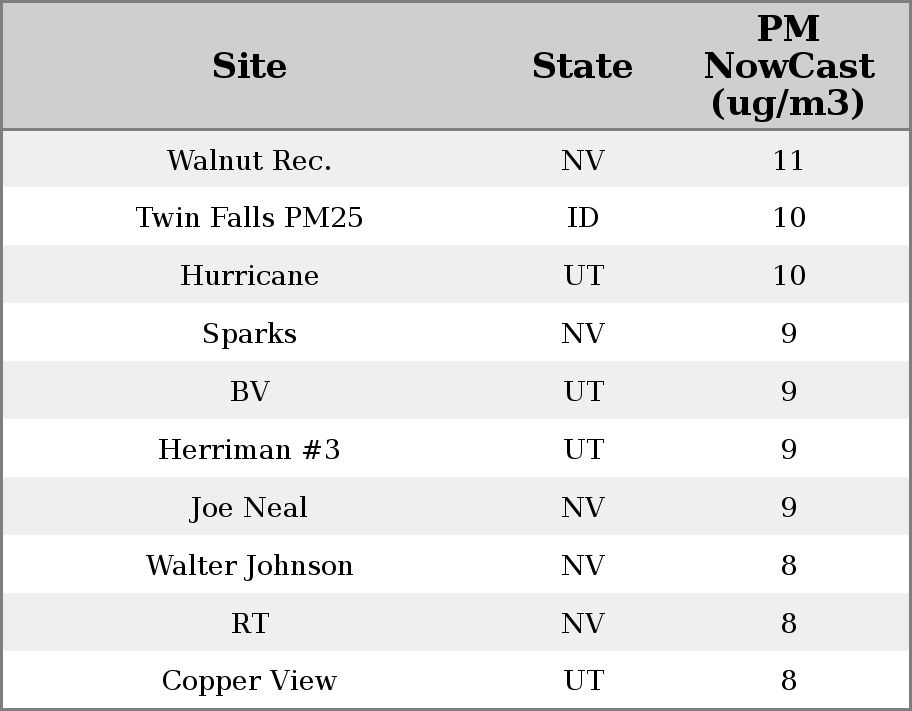Select the Copper View site cell
Image resolution: width=912 pixels, height=711 pixels.
coord(249,681)
